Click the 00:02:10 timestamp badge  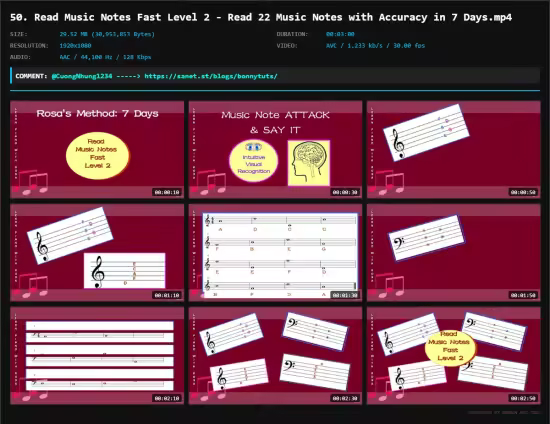point(167,398)
